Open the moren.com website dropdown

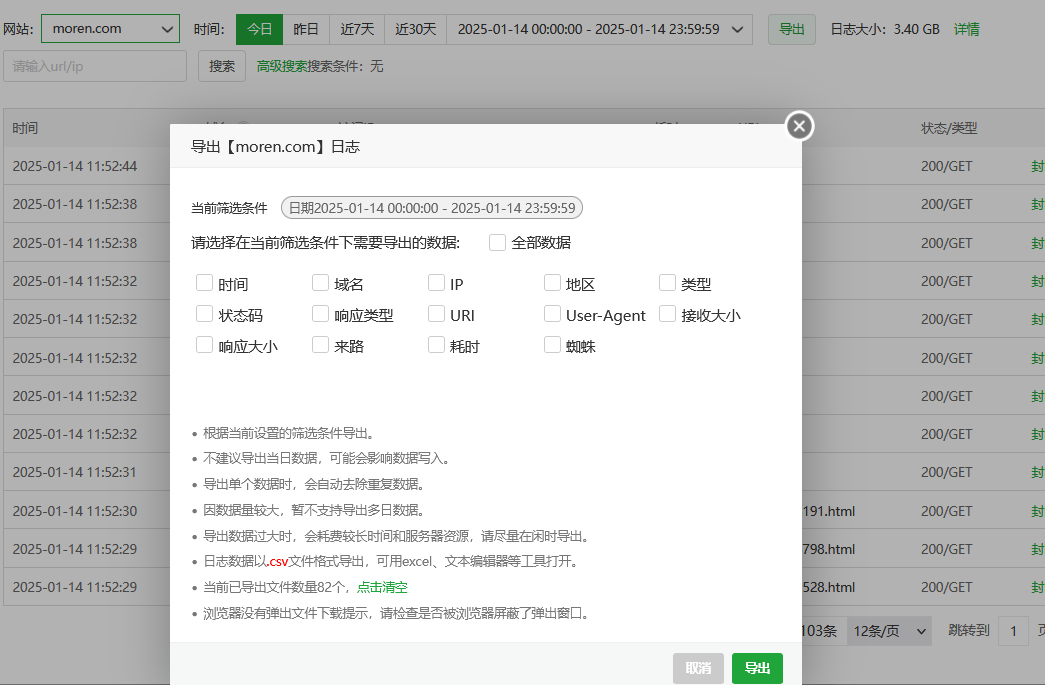tap(111, 29)
